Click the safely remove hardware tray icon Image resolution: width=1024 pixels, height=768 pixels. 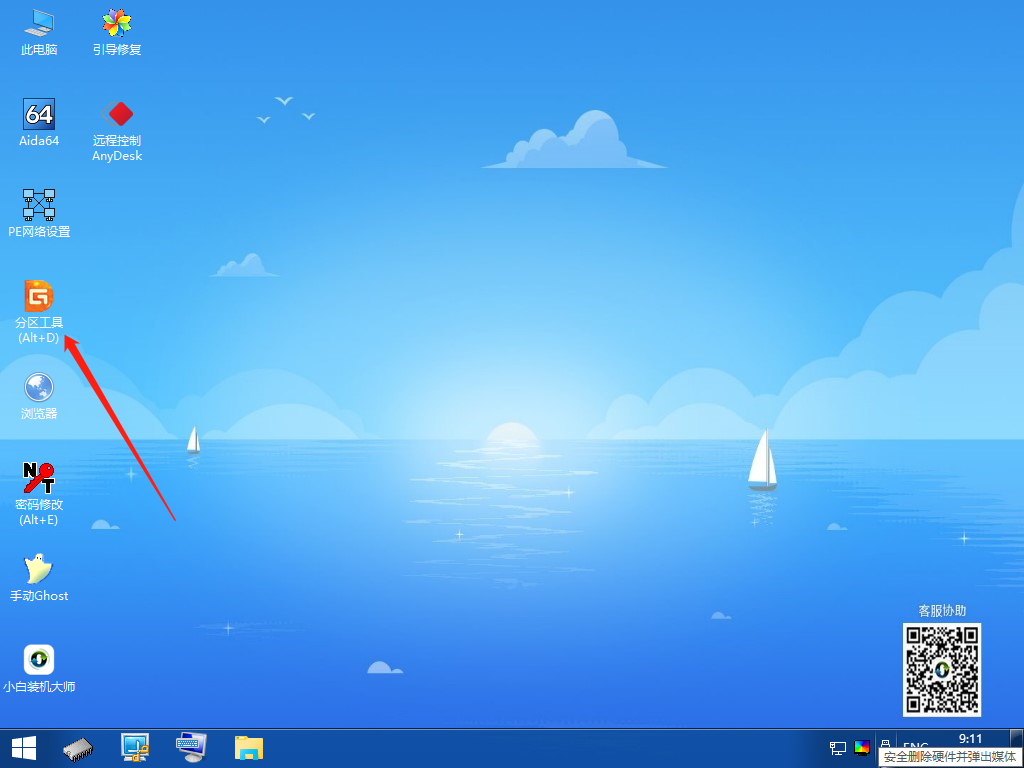pos(886,745)
